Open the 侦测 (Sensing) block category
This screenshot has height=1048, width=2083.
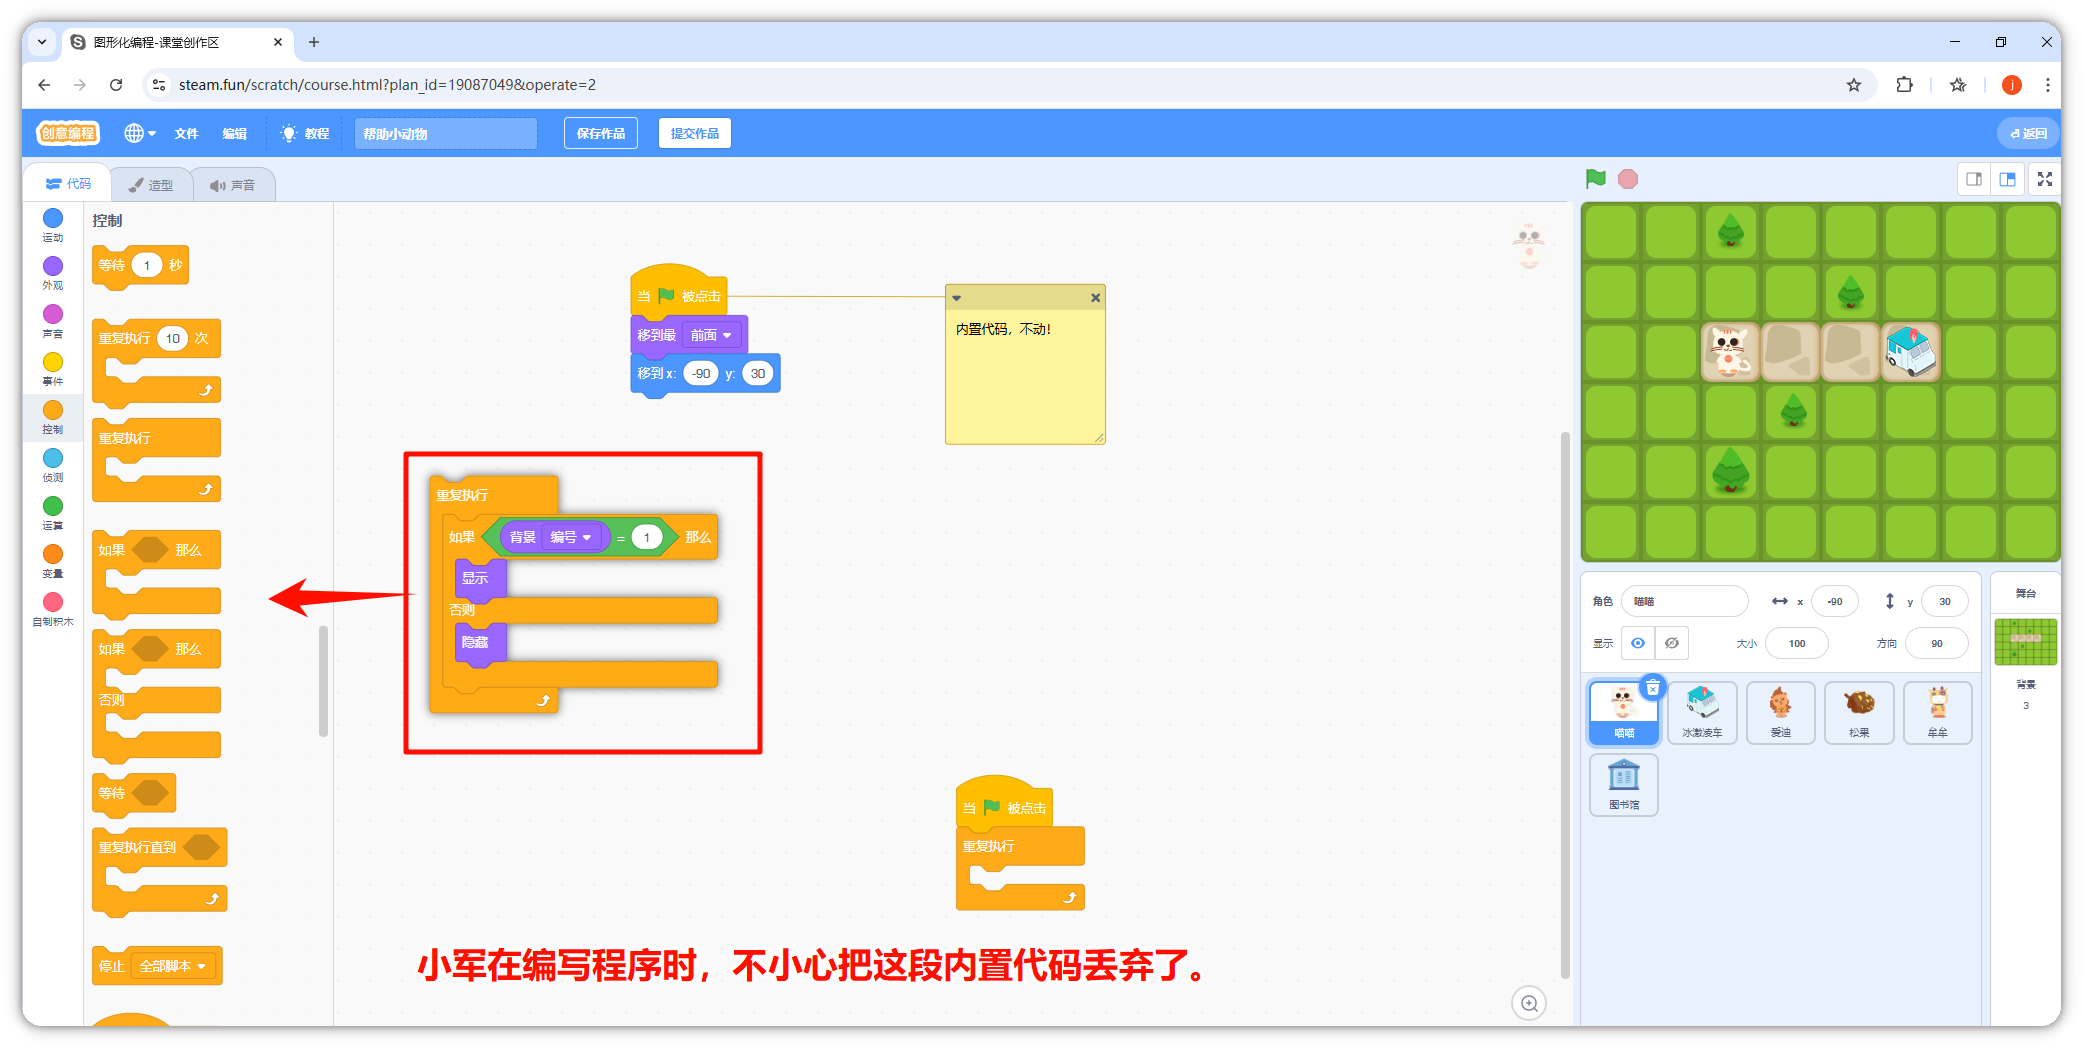pyautogui.click(x=53, y=465)
